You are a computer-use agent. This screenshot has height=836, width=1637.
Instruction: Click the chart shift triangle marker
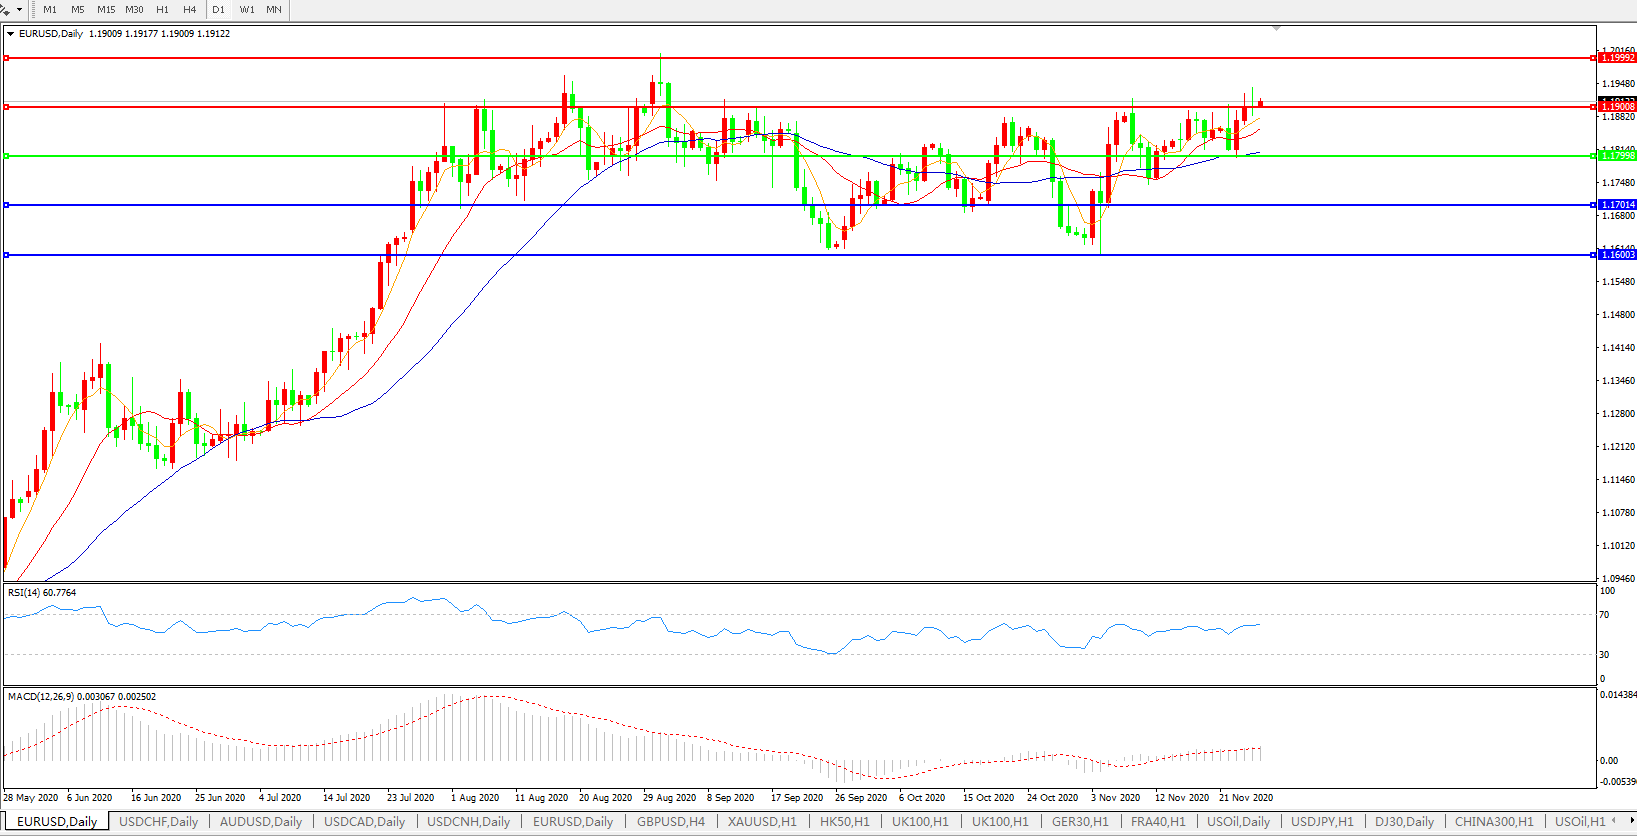coord(1276,29)
